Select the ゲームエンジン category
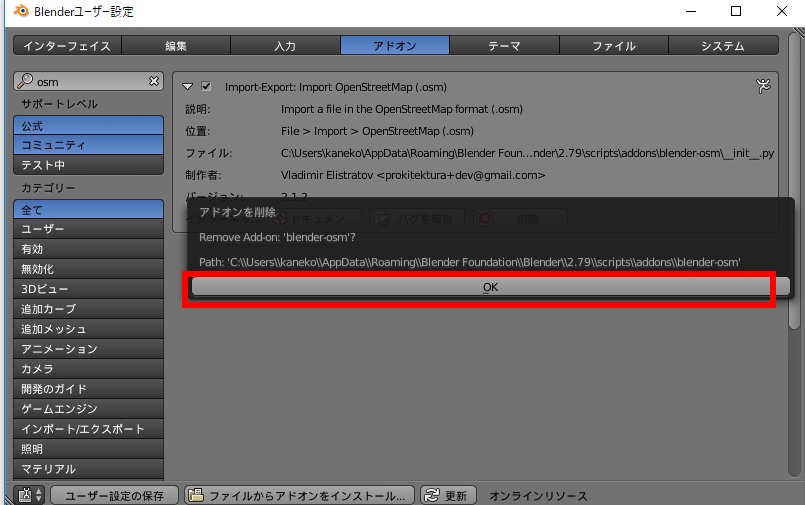The height and width of the screenshot is (505, 805). 88,409
